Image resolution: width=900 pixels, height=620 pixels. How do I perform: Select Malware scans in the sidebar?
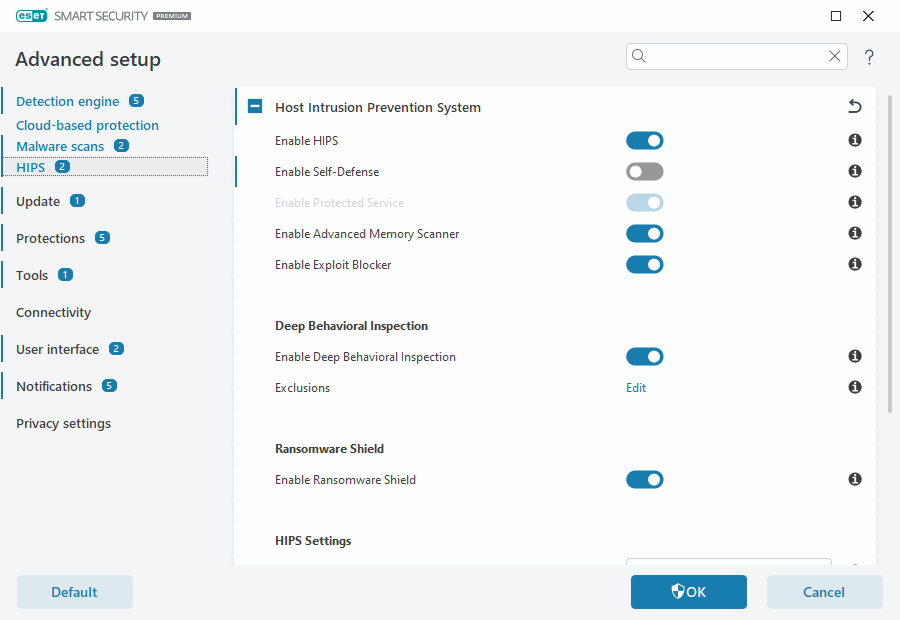point(60,146)
